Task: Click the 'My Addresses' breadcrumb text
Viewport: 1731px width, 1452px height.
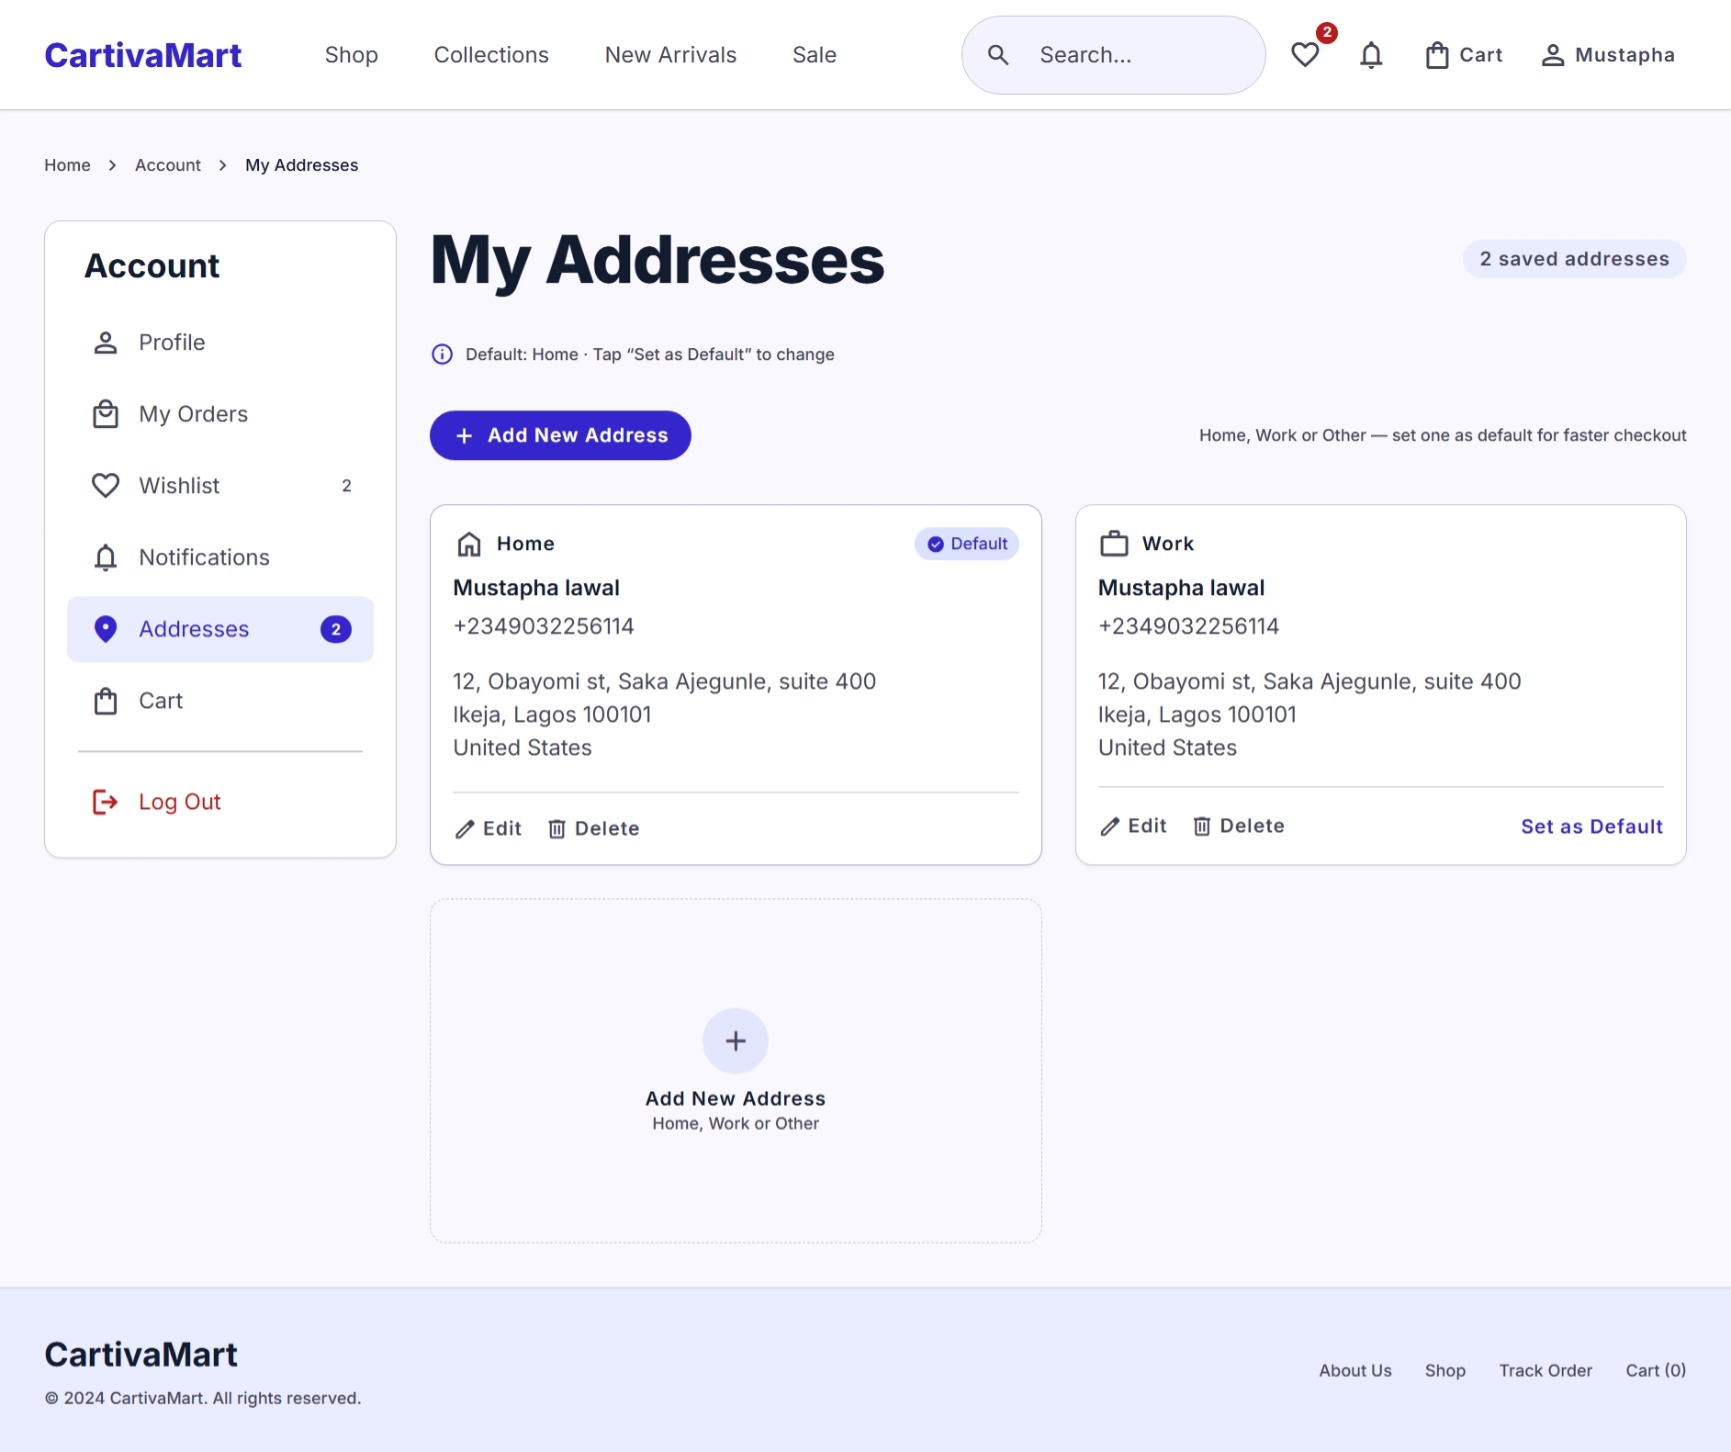Action: [x=302, y=165]
